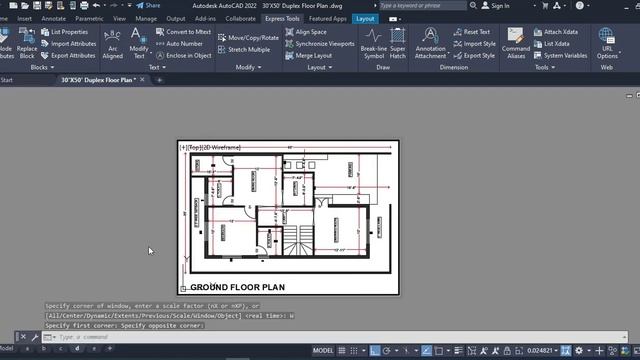
Task: Open the Undo history dropdown arrow
Action: click(104, 6)
